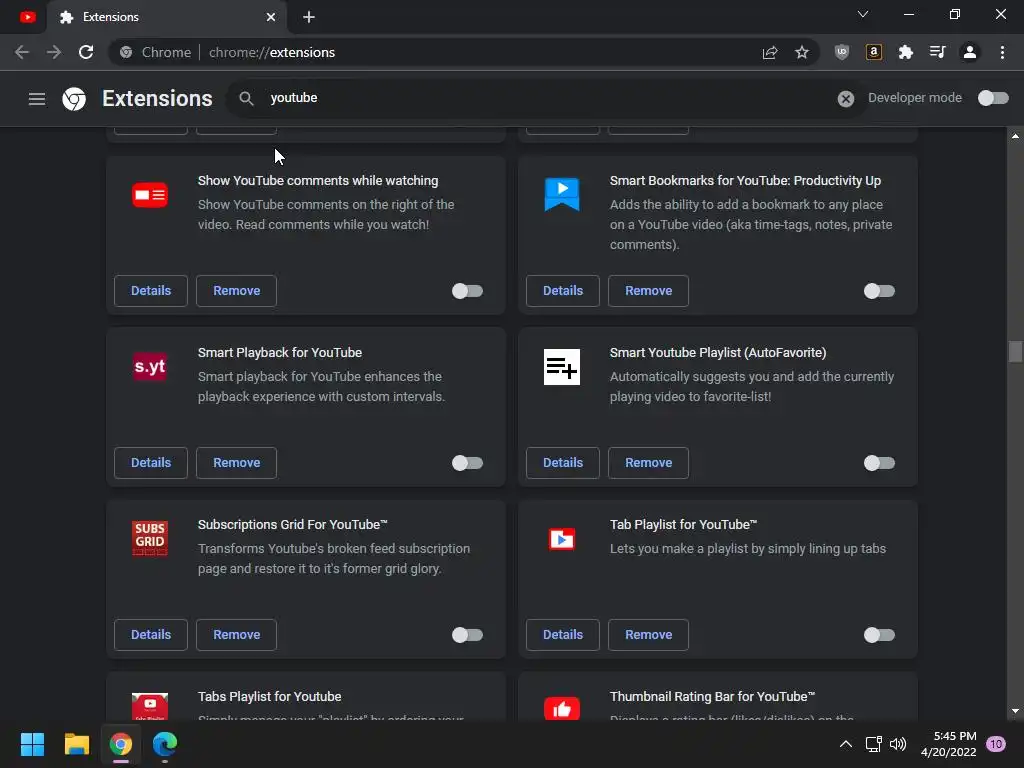1024x768 pixels.
Task: Click the Thumbnail Rating Bar thumbs-up icon
Action: point(562,708)
